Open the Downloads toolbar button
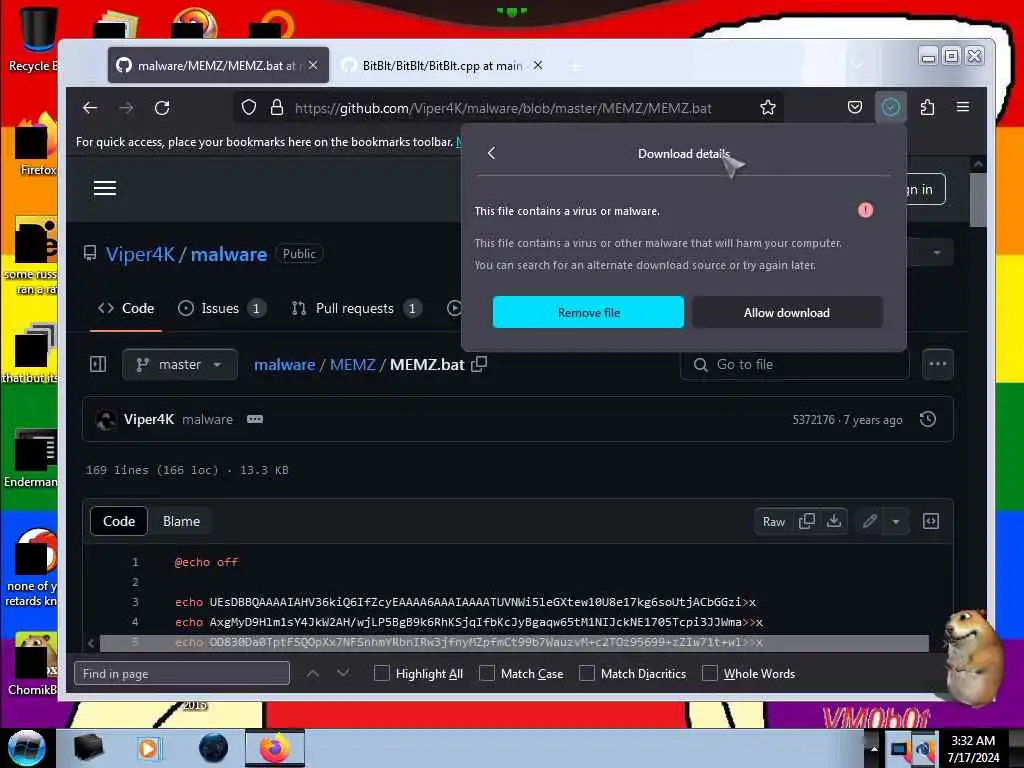This screenshot has height=768, width=1024. click(x=891, y=107)
